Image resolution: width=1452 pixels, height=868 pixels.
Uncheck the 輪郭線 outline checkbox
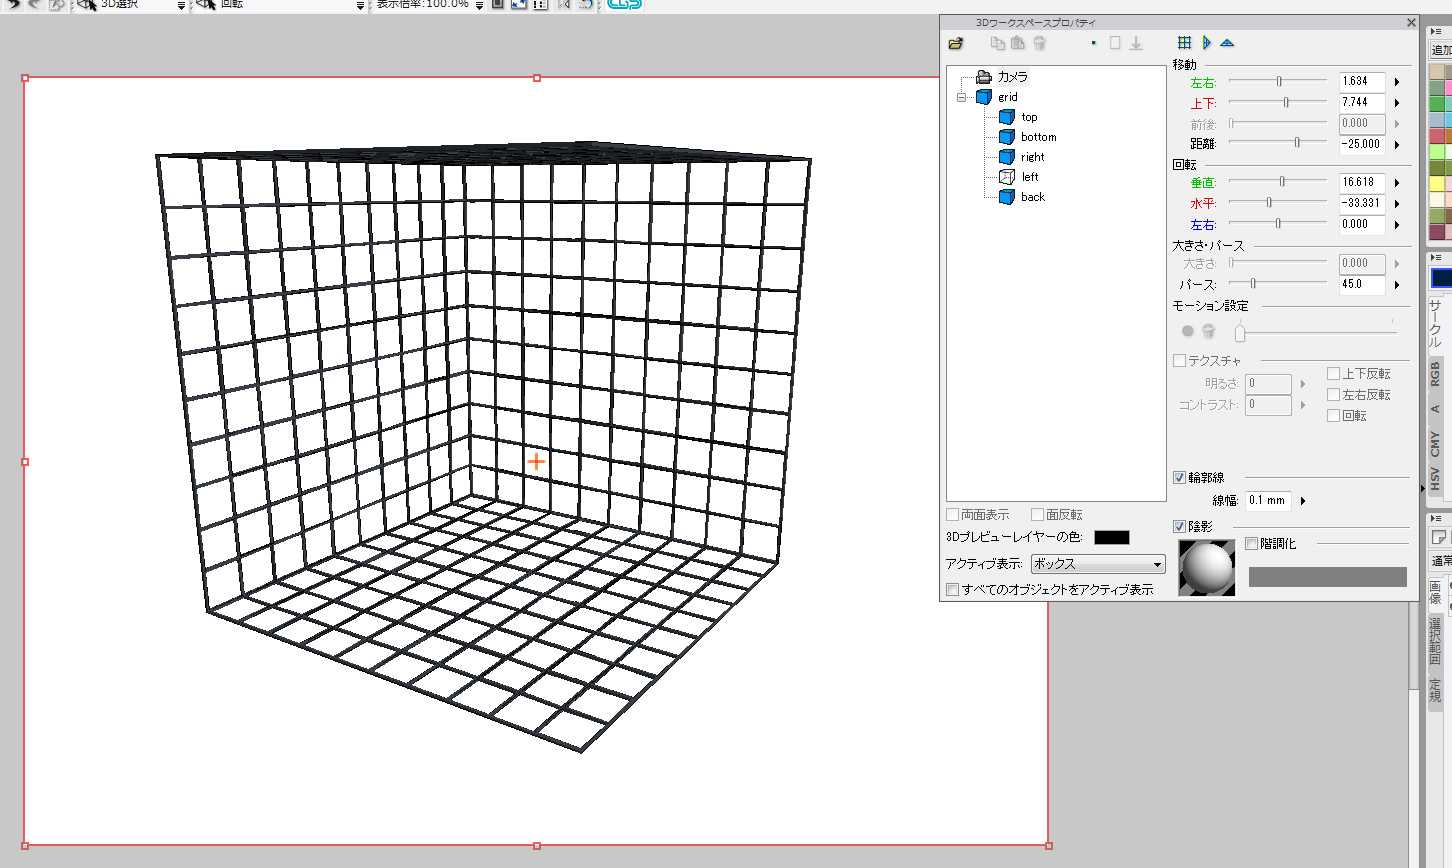[1179, 478]
